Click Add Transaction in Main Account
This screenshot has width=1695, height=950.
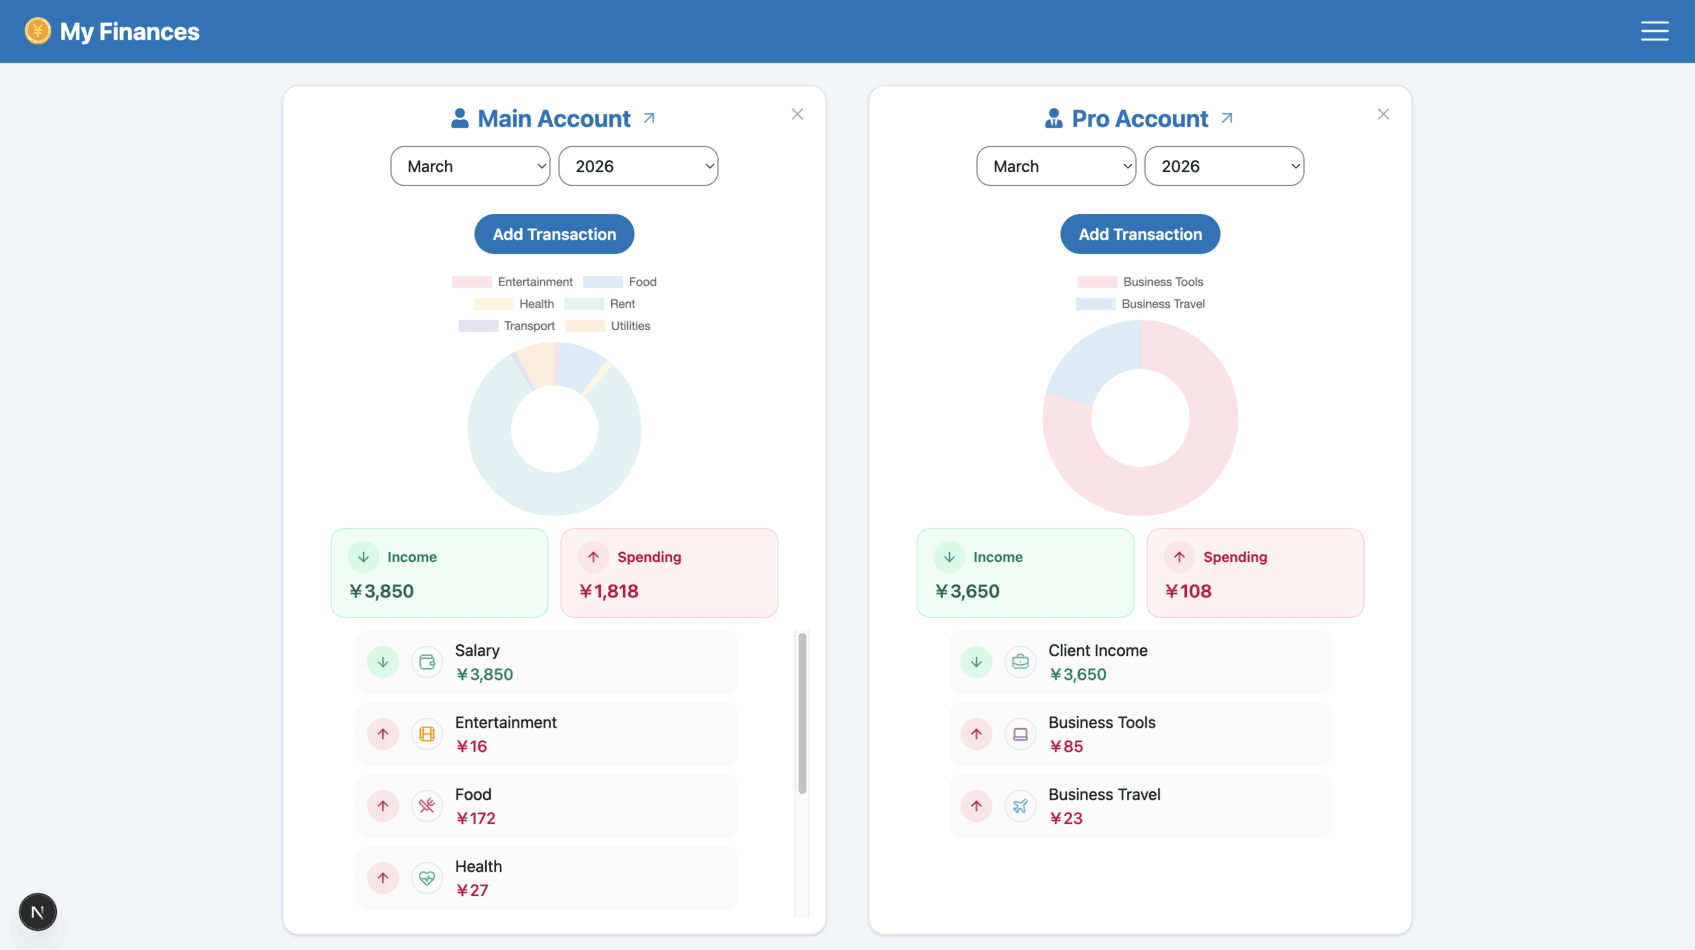tap(554, 234)
